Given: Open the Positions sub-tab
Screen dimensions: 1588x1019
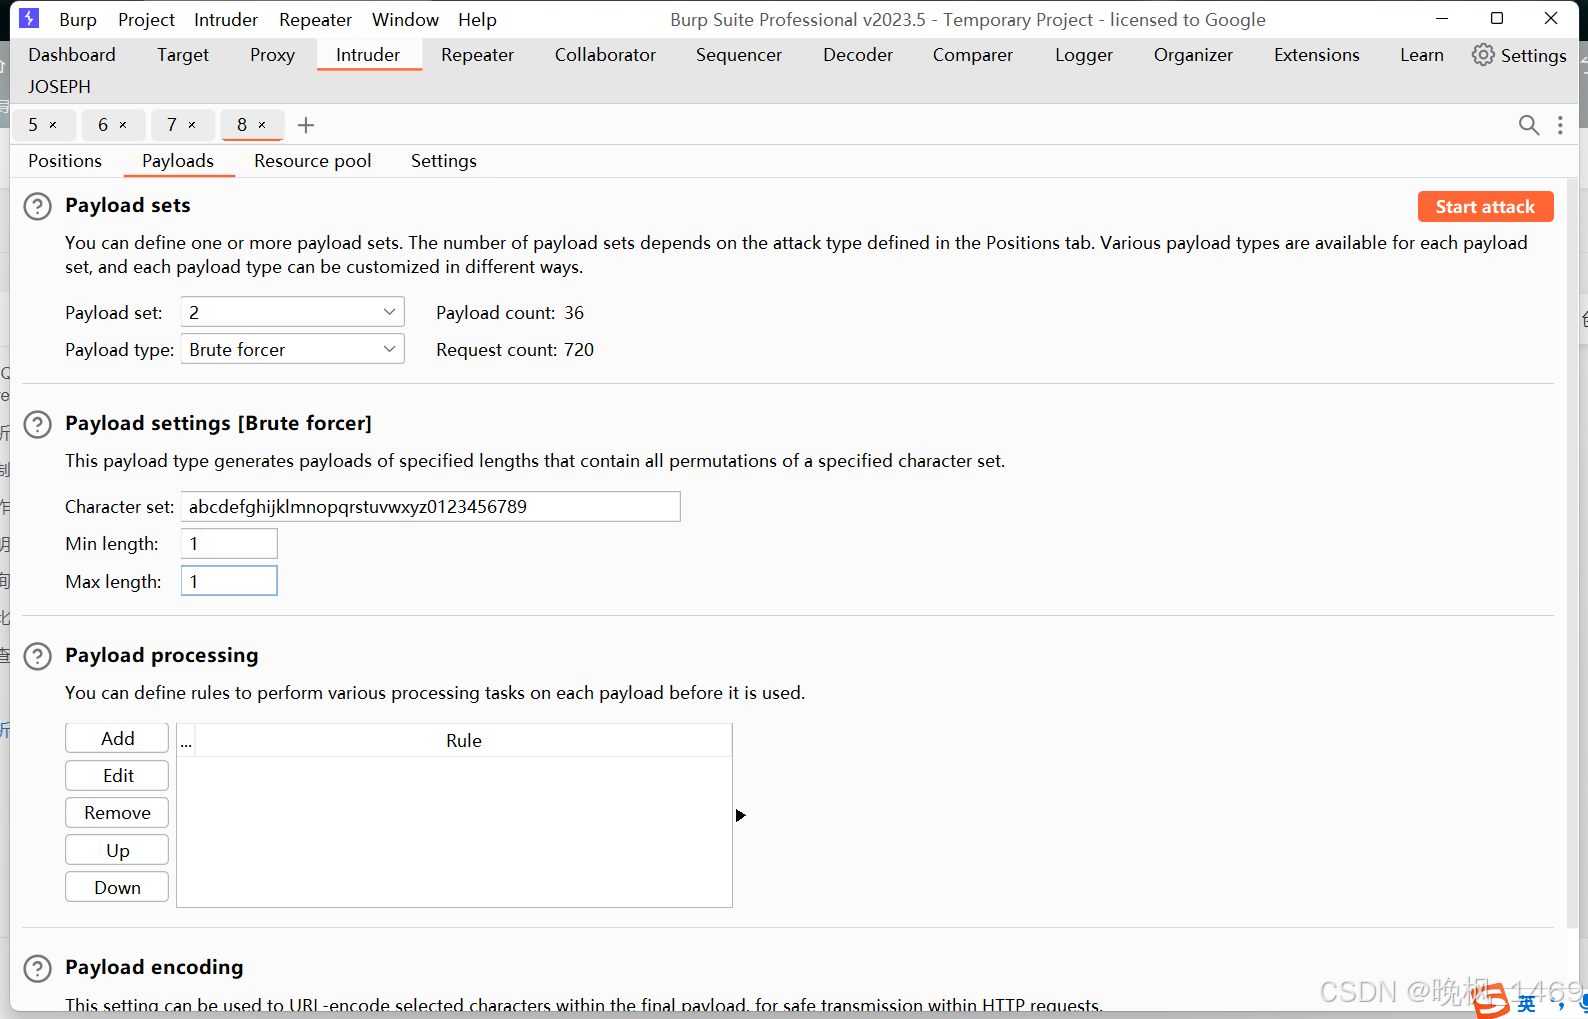Looking at the screenshot, I should [65, 161].
